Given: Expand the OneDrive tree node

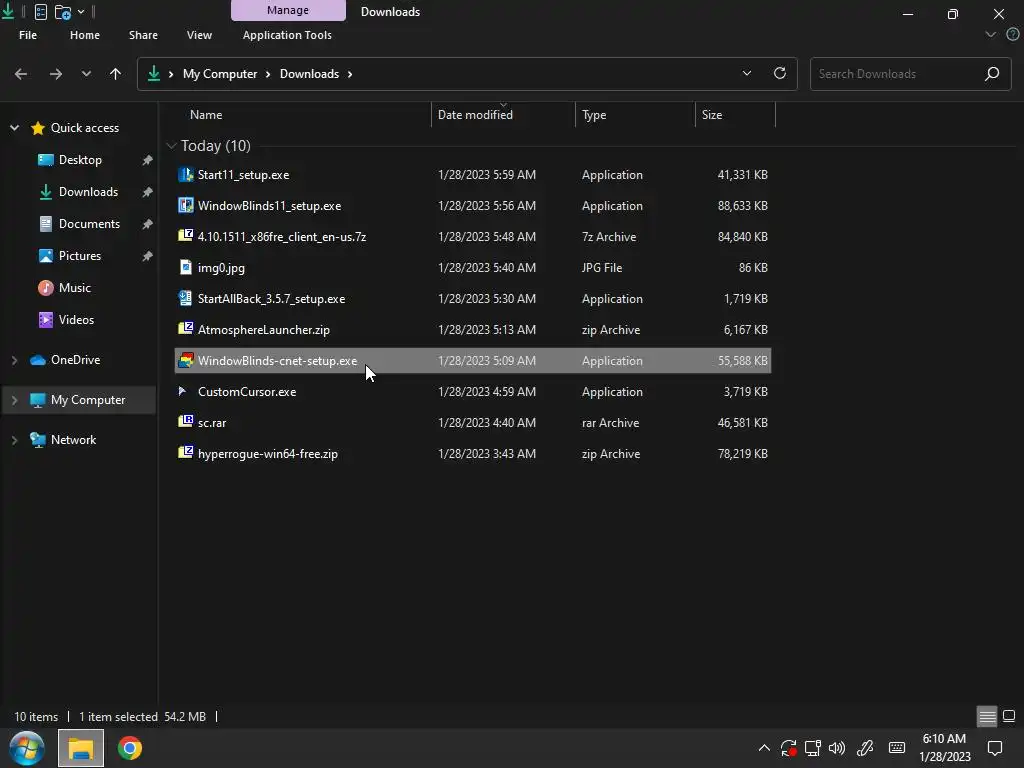Looking at the screenshot, I should 14,360.
